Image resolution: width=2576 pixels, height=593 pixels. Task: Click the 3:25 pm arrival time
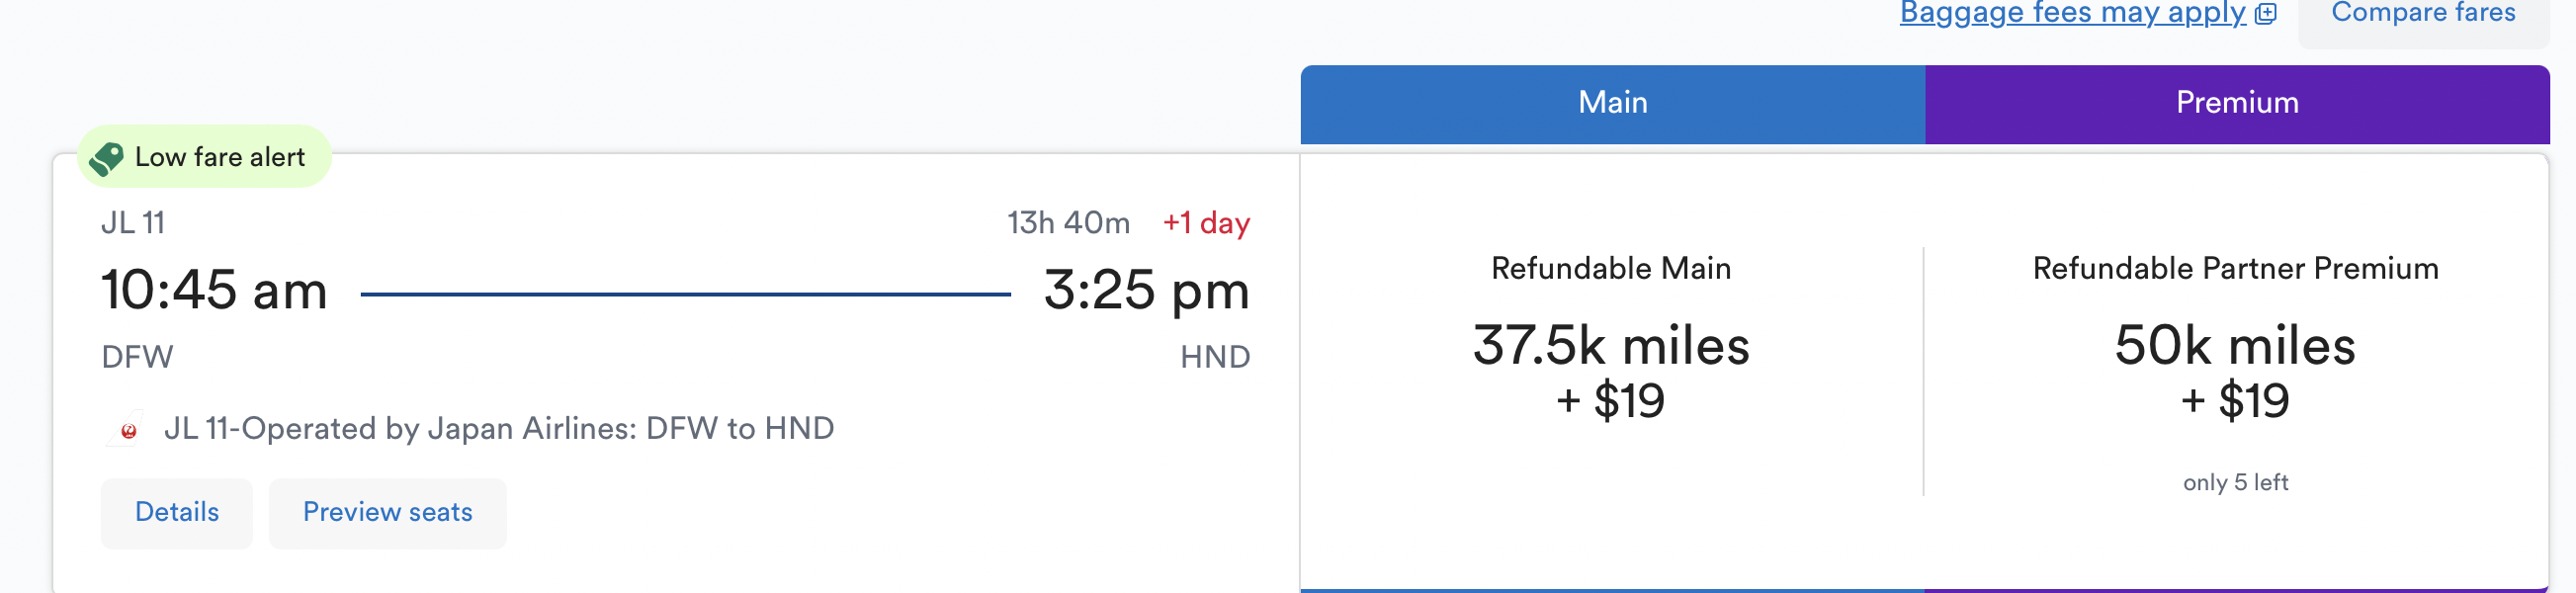tap(1146, 291)
